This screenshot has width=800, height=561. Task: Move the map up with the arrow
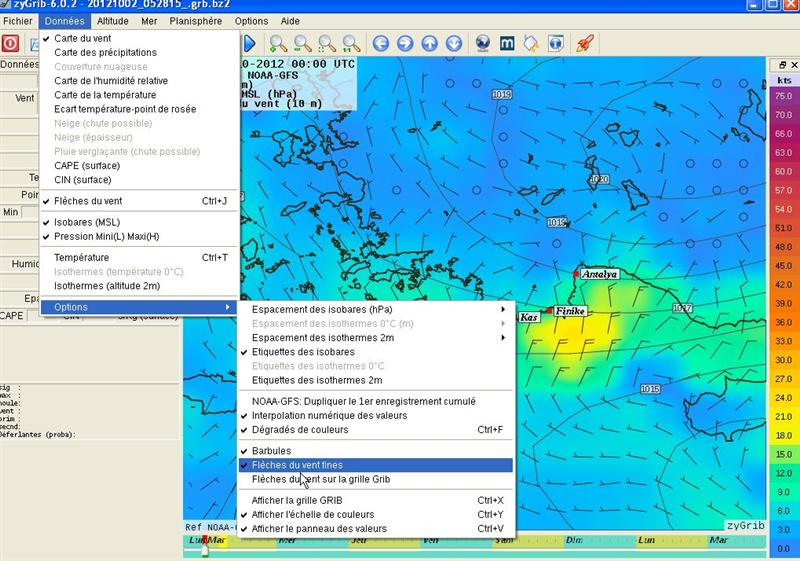[430, 43]
